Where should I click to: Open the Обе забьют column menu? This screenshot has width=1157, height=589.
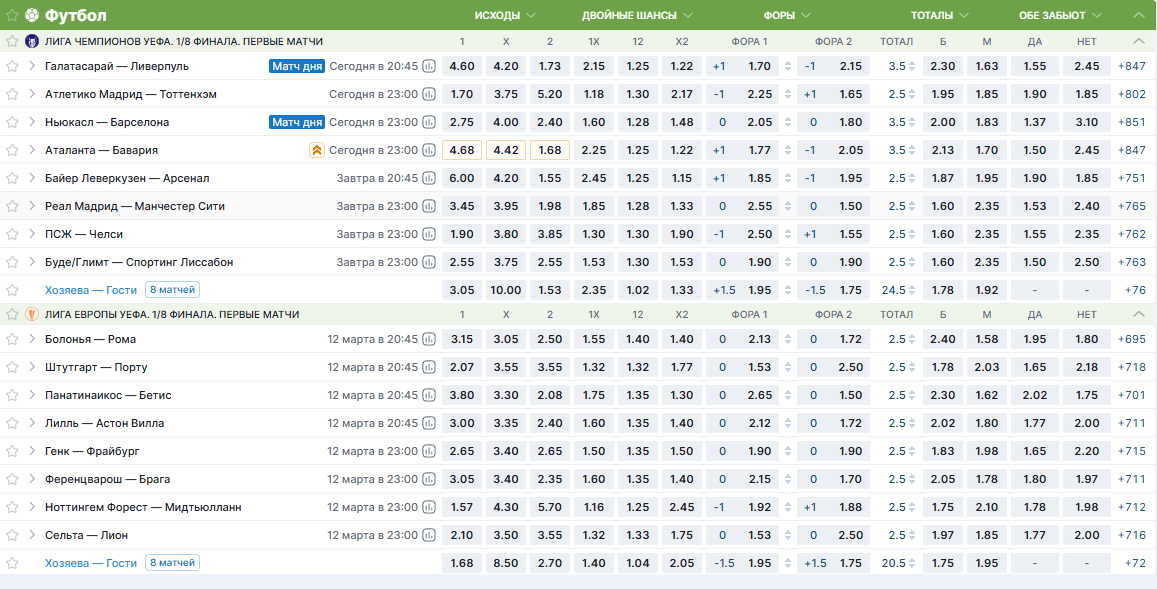1059,15
